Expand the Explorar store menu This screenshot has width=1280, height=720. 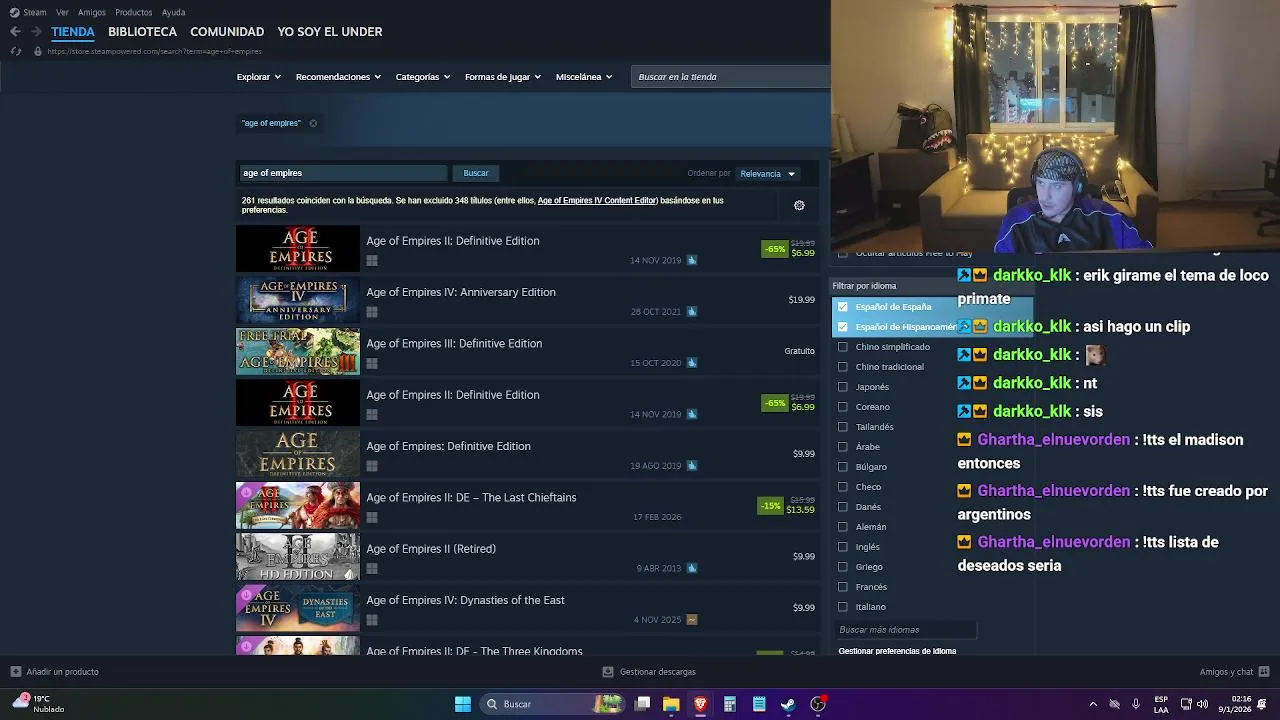258,77
